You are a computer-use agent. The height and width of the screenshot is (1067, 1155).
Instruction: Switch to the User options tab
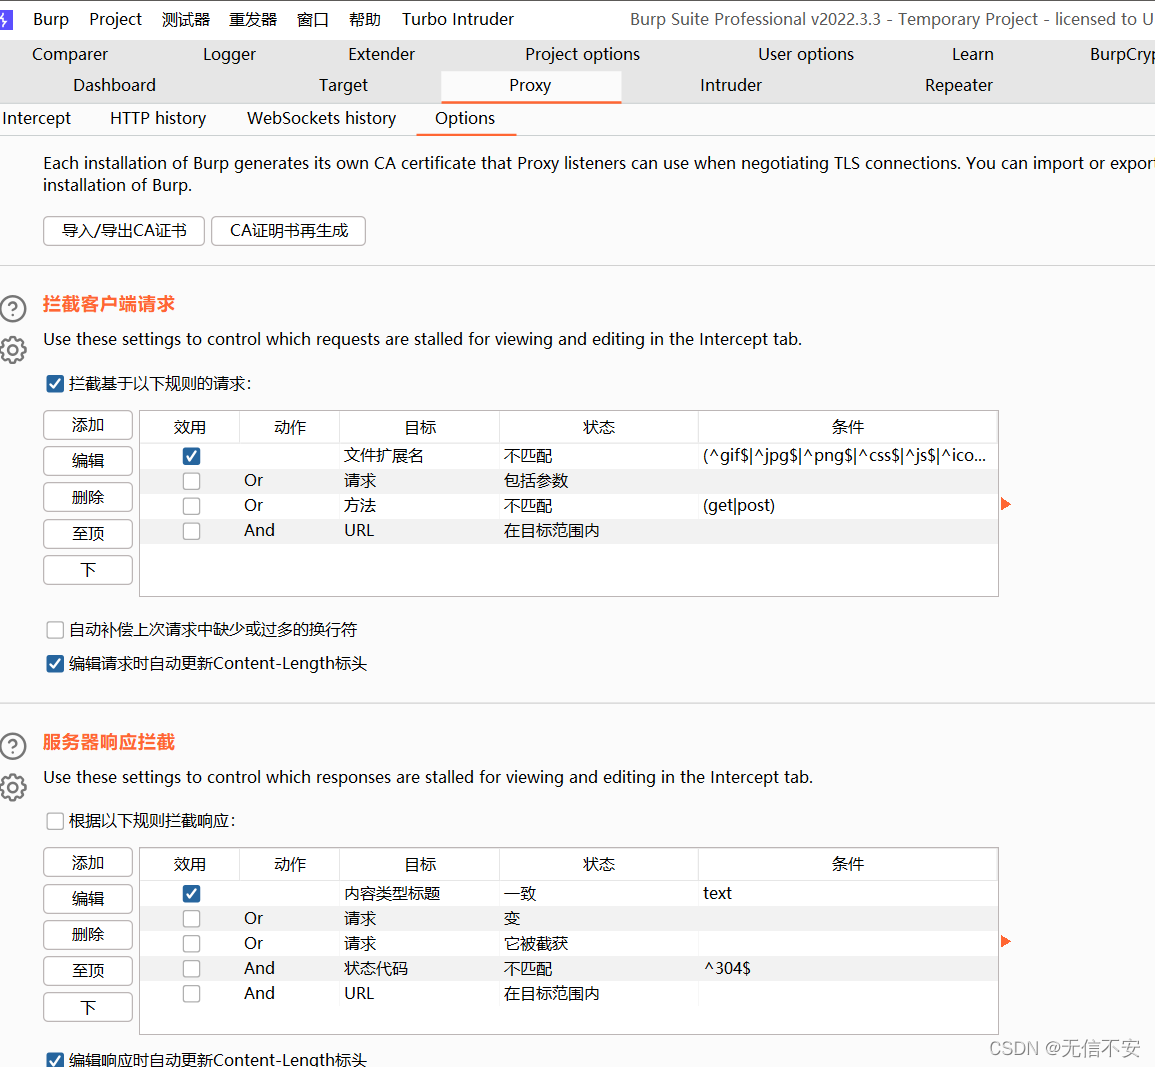pyautogui.click(x=806, y=54)
